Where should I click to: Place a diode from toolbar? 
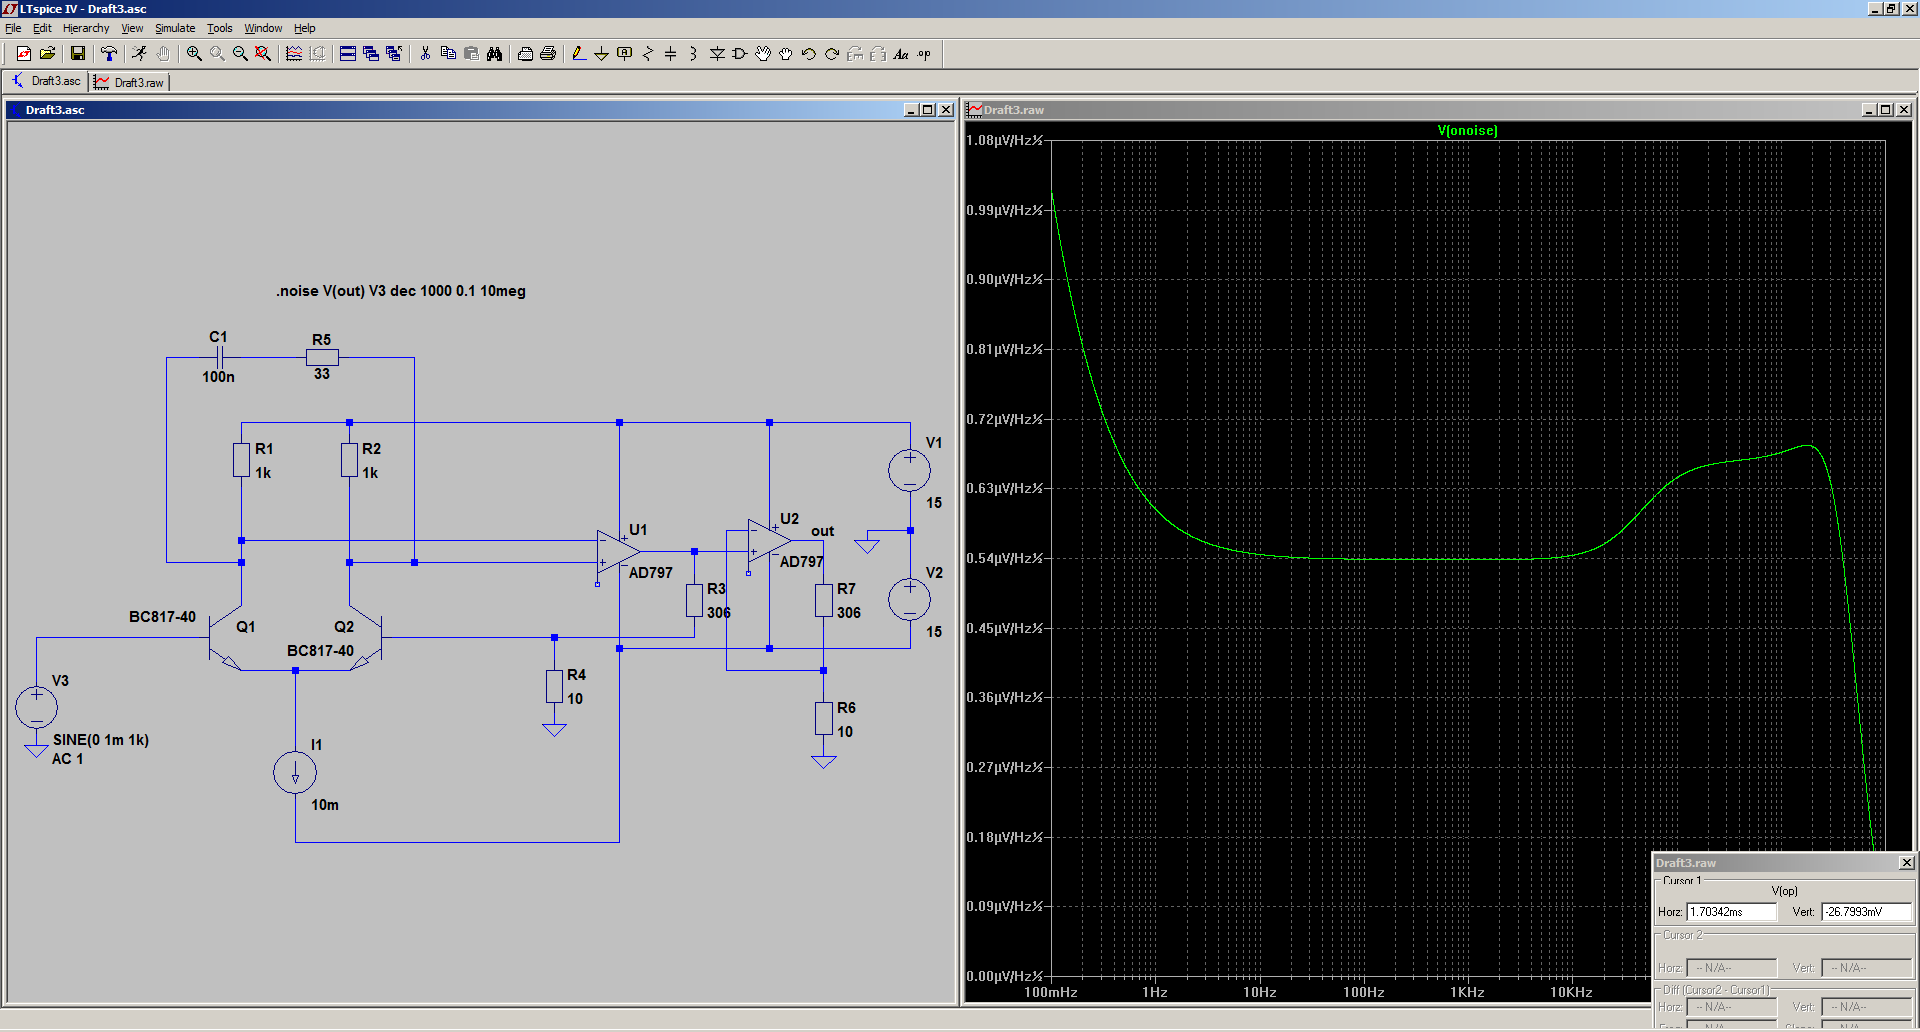point(717,54)
